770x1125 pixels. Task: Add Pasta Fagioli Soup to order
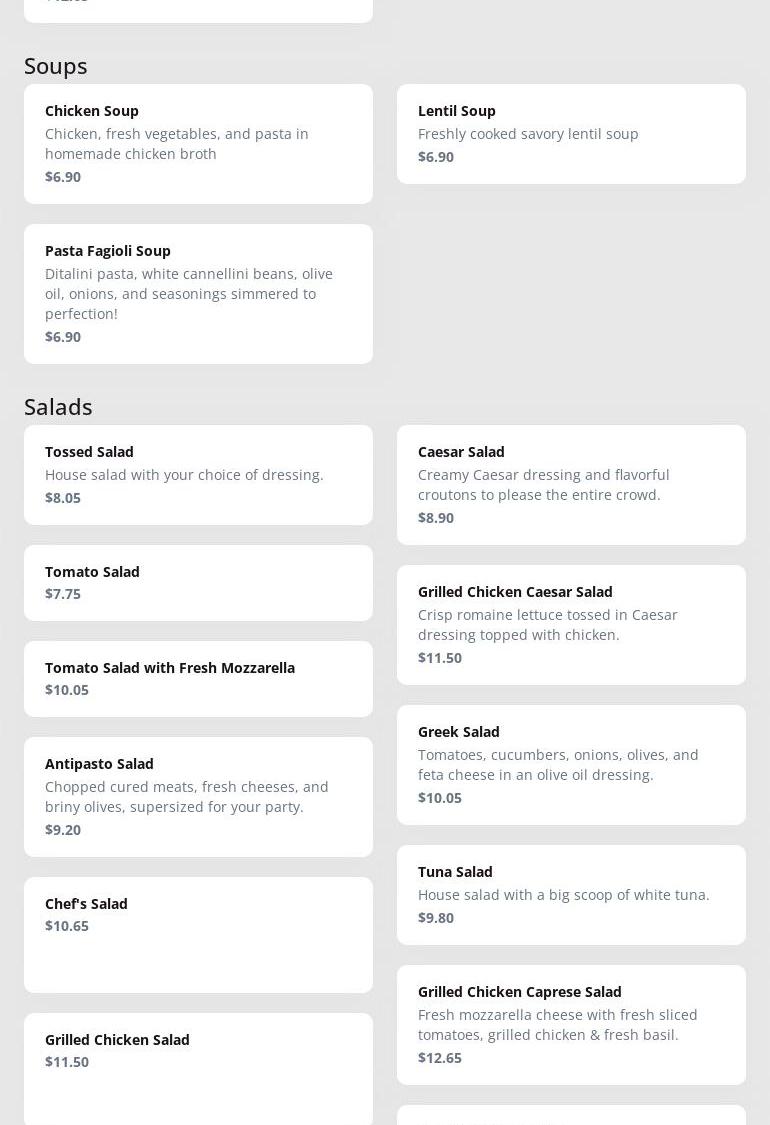(x=198, y=293)
